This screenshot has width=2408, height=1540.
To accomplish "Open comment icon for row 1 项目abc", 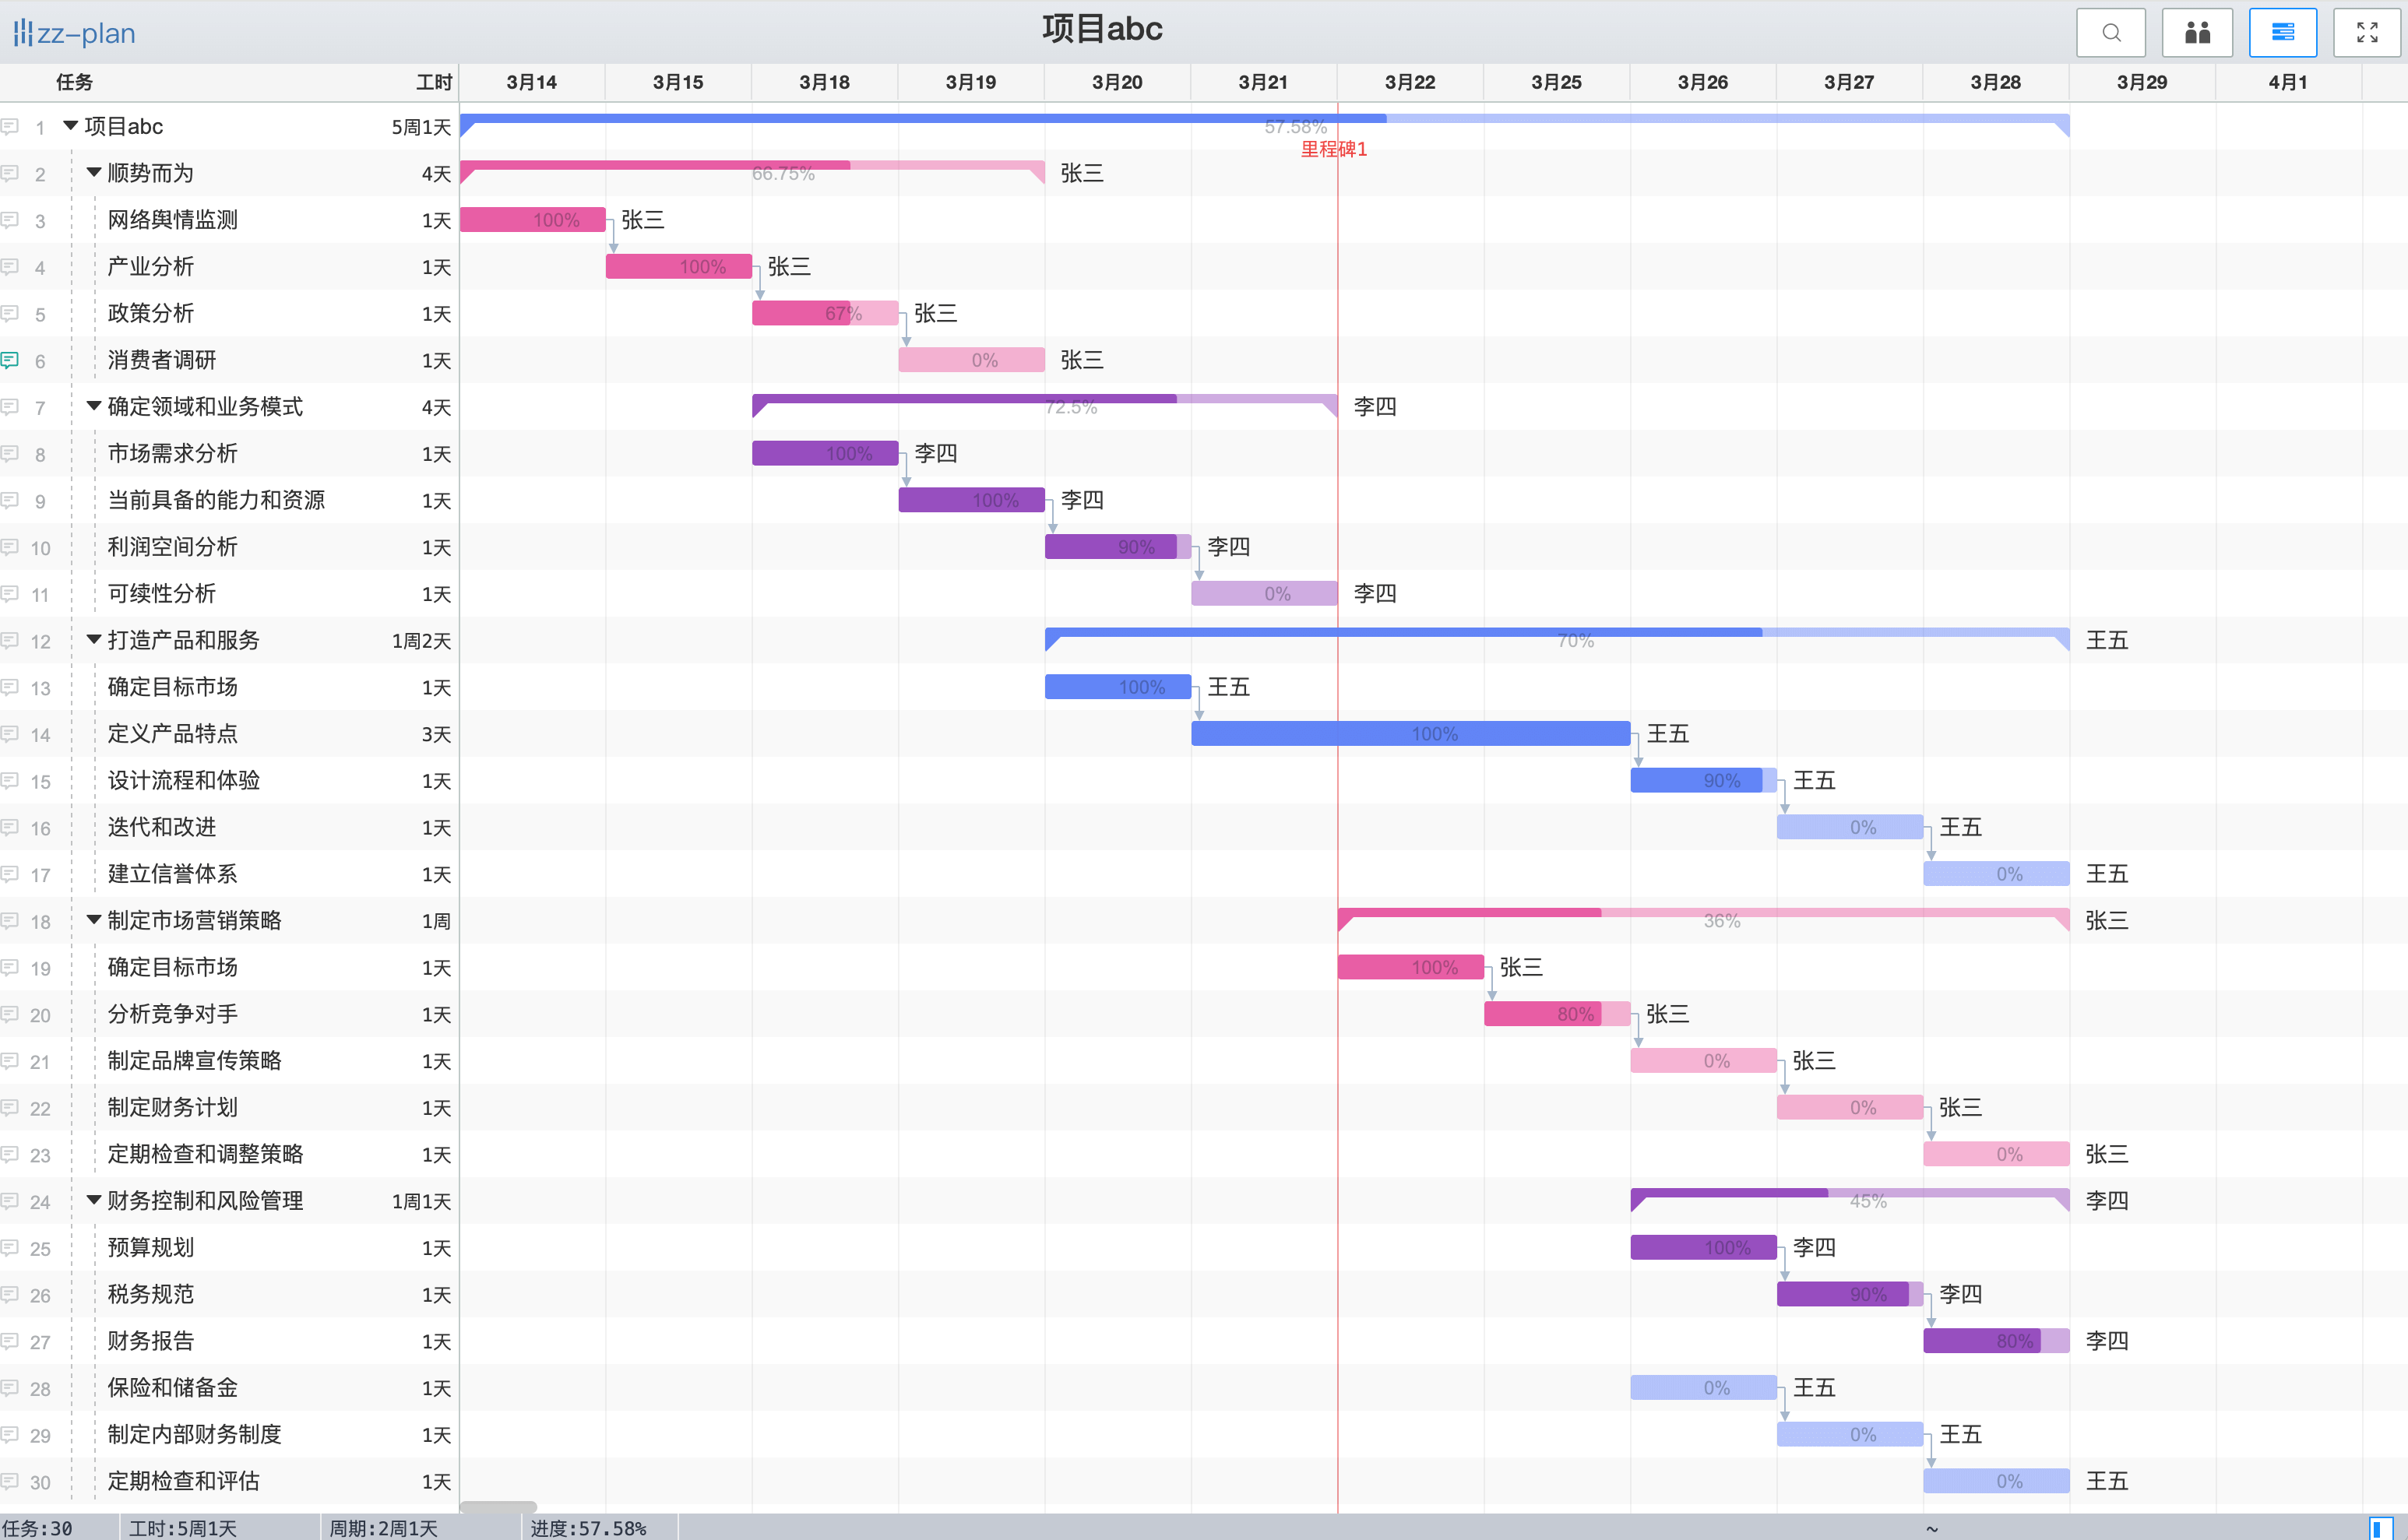I will coord(10,127).
